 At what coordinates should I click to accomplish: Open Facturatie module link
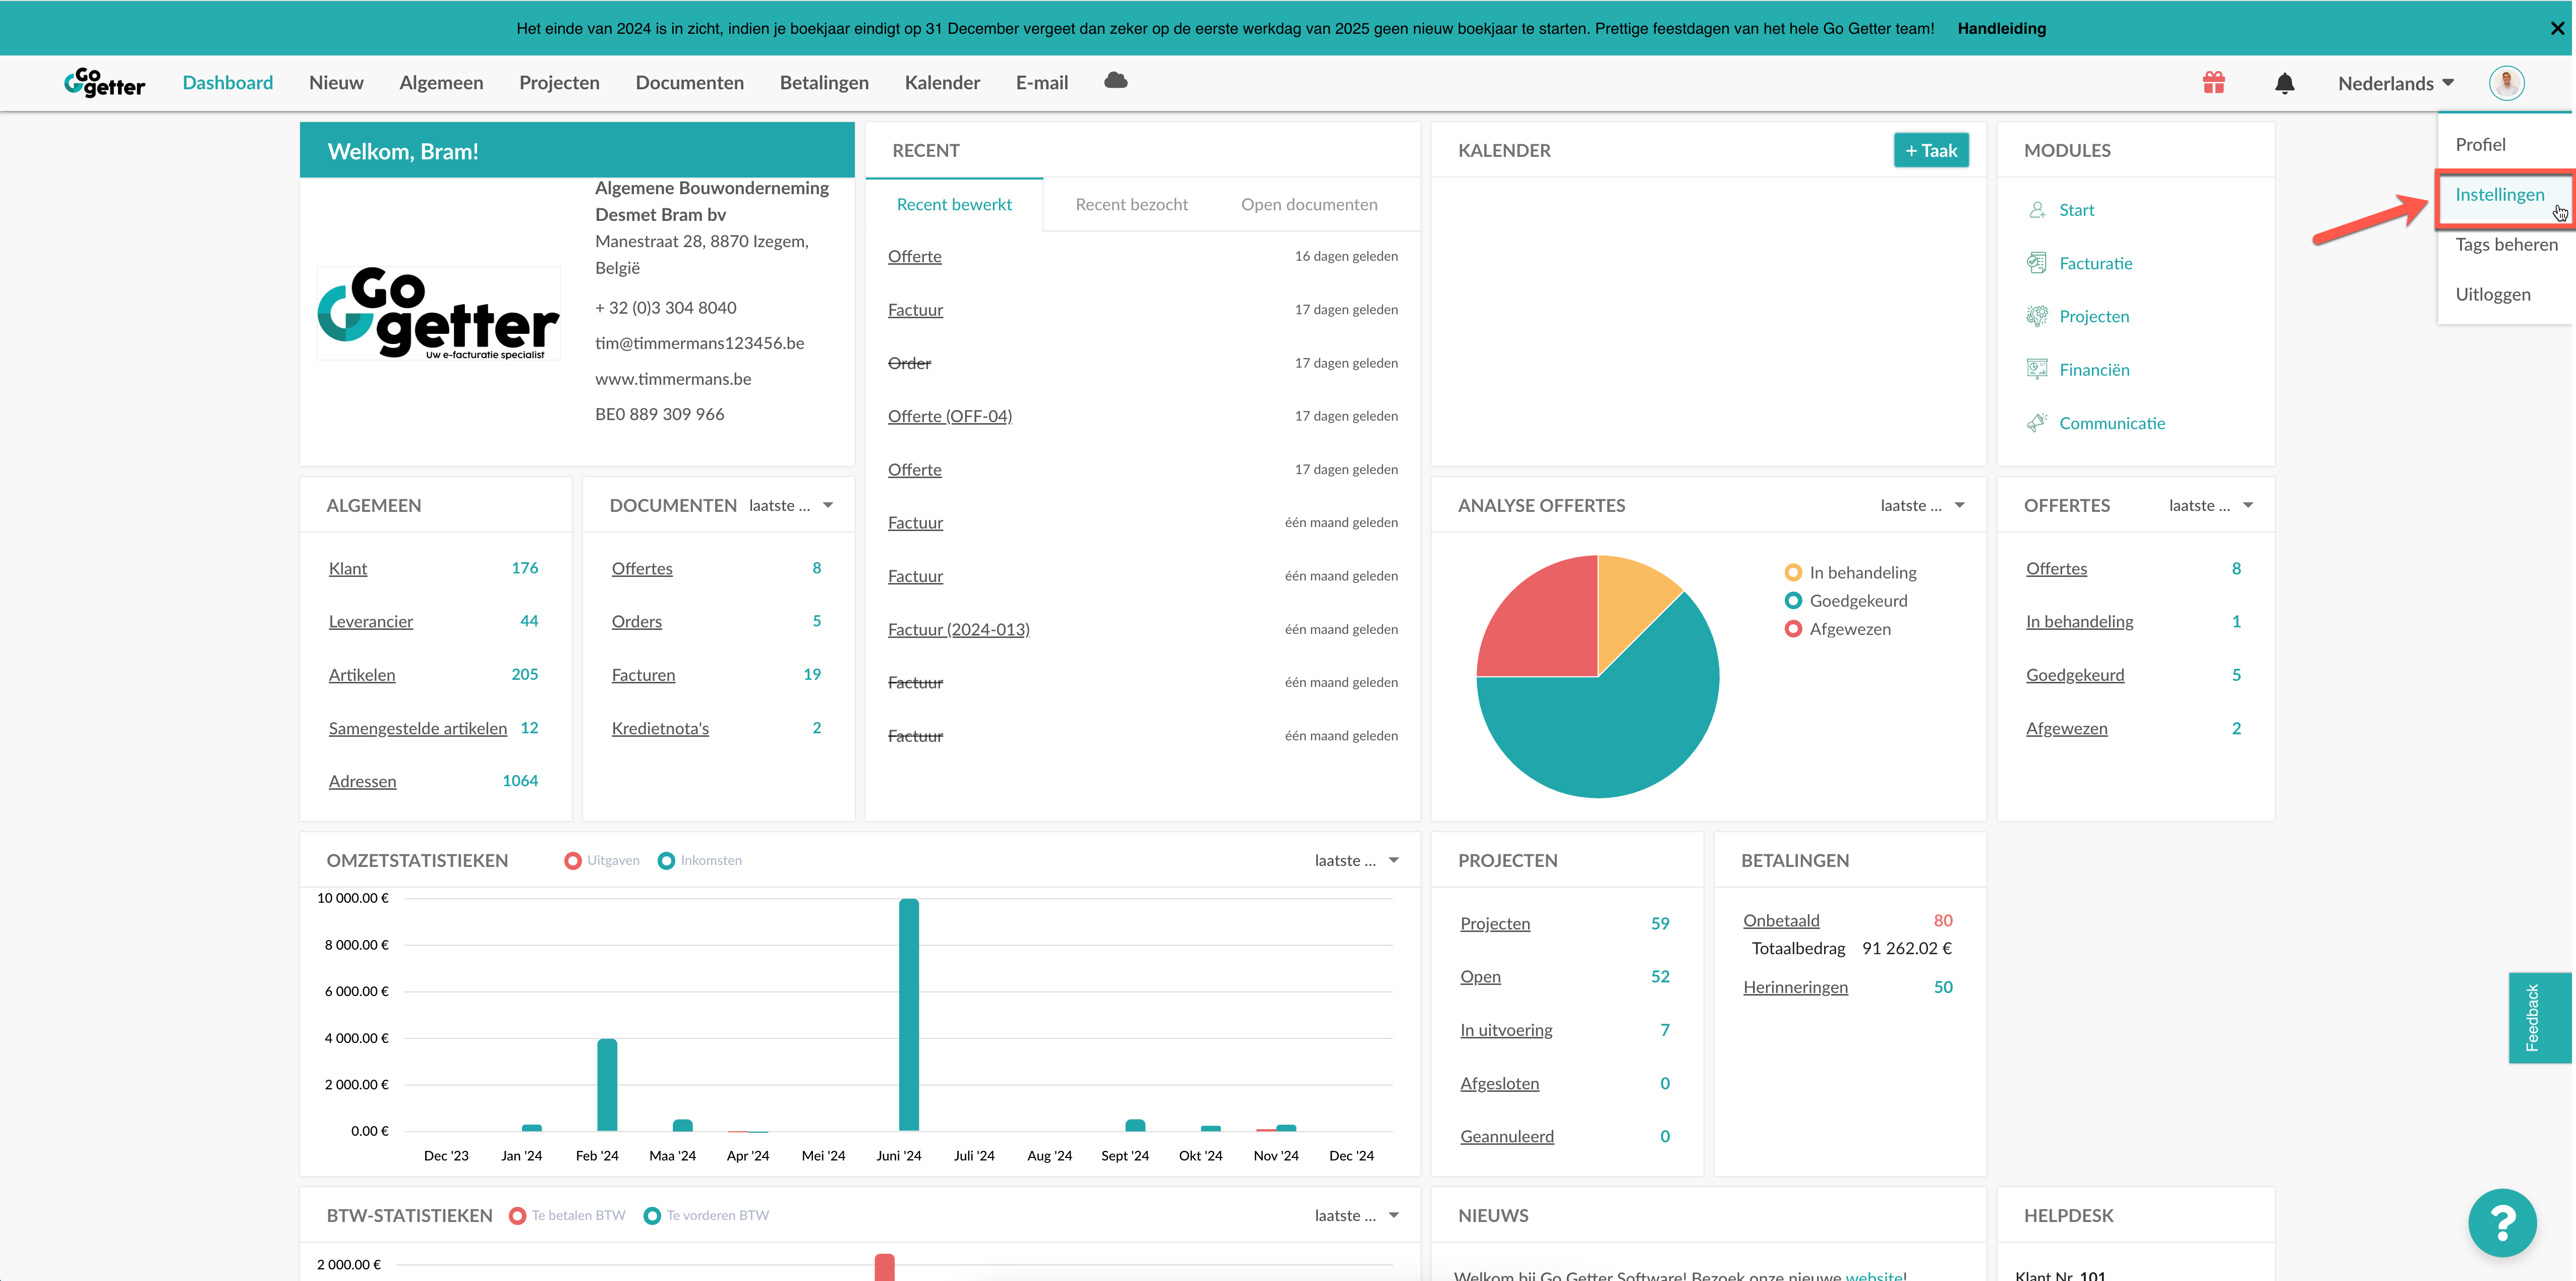pos(2096,263)
